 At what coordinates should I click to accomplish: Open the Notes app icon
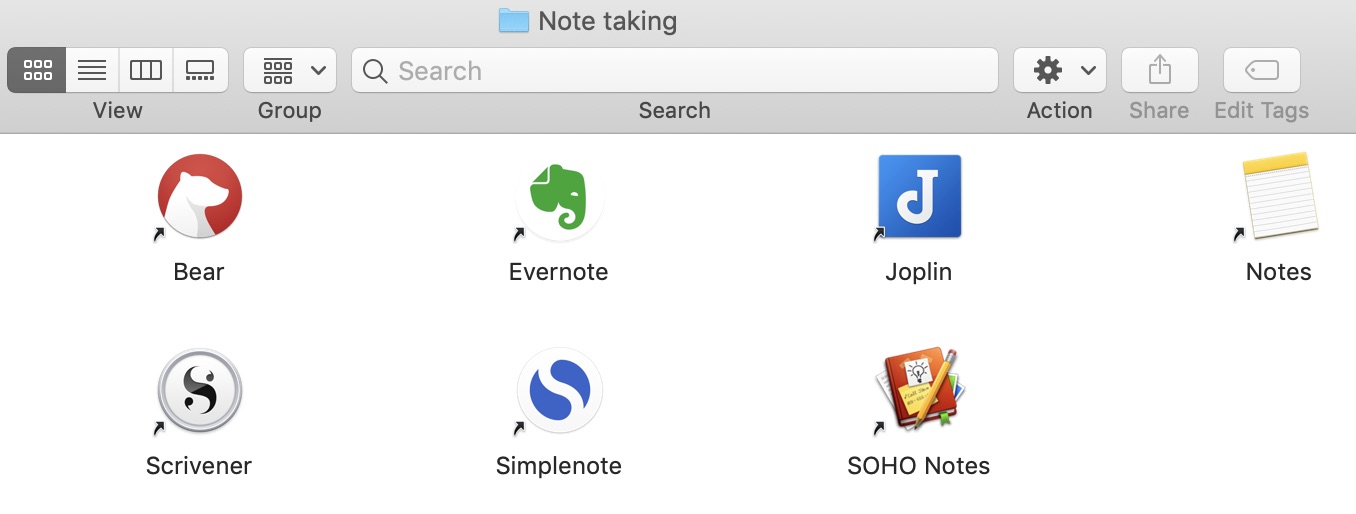pyautogui.click(x=1279, y=196)
